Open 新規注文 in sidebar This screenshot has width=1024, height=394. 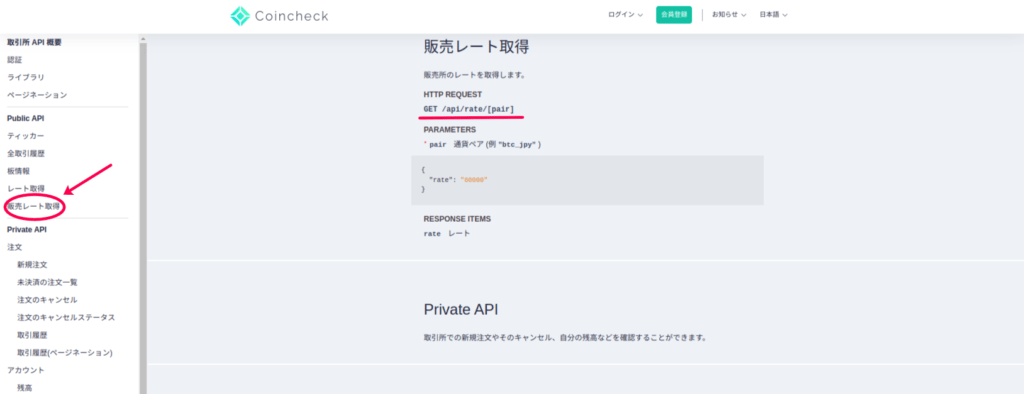(32, 265)
